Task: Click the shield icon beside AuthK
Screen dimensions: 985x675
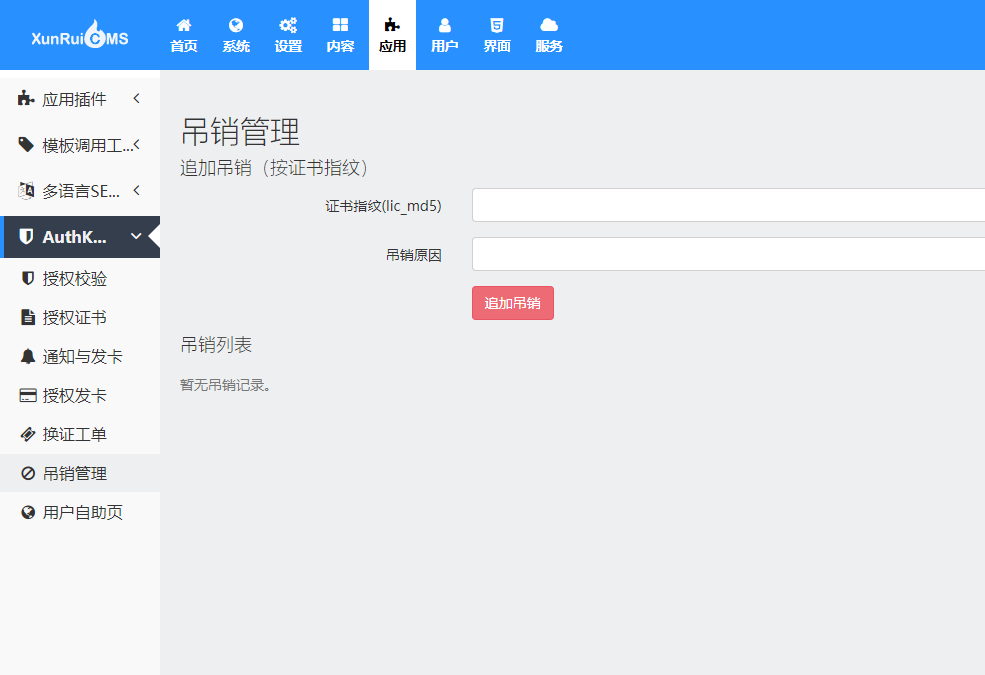Action: click(x=26, y=237)
